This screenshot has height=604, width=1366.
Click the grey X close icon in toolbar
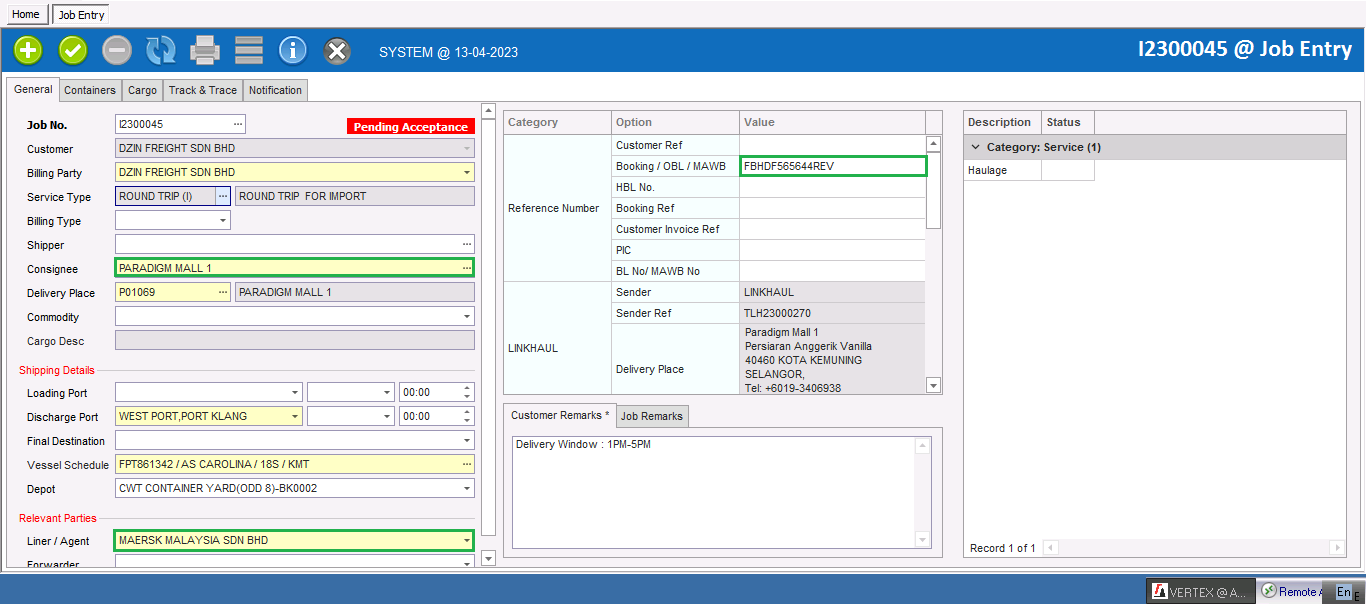[338, 50]
